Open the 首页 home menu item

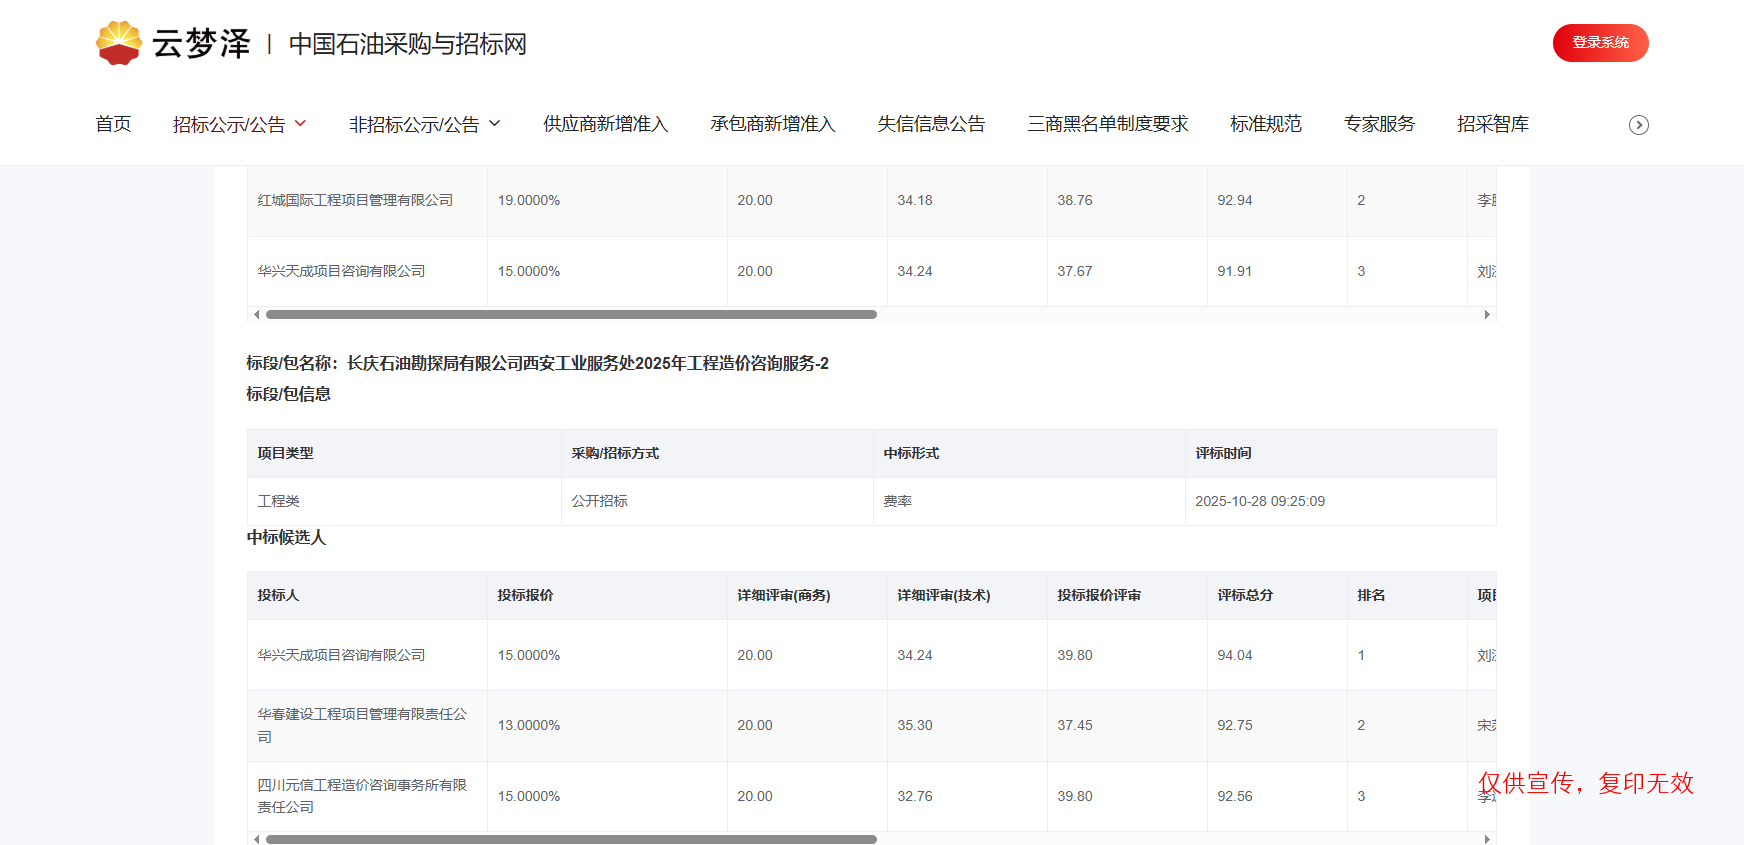tap(113, 124)
